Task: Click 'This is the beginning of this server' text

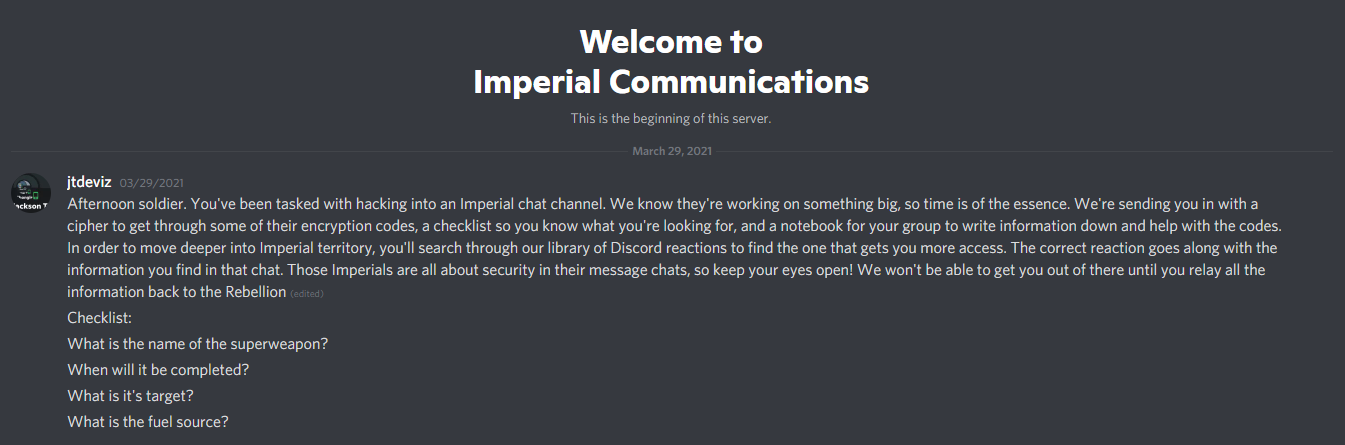Action: click(x=671, y=118)
